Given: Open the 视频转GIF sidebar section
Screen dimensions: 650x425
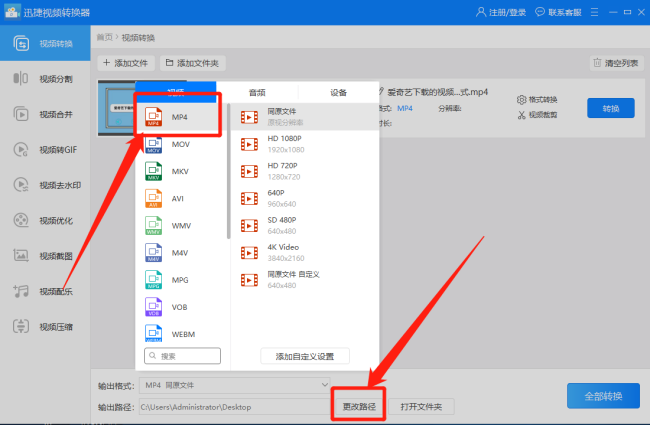Looking at the screenshot, I should [x=45, y=150].
